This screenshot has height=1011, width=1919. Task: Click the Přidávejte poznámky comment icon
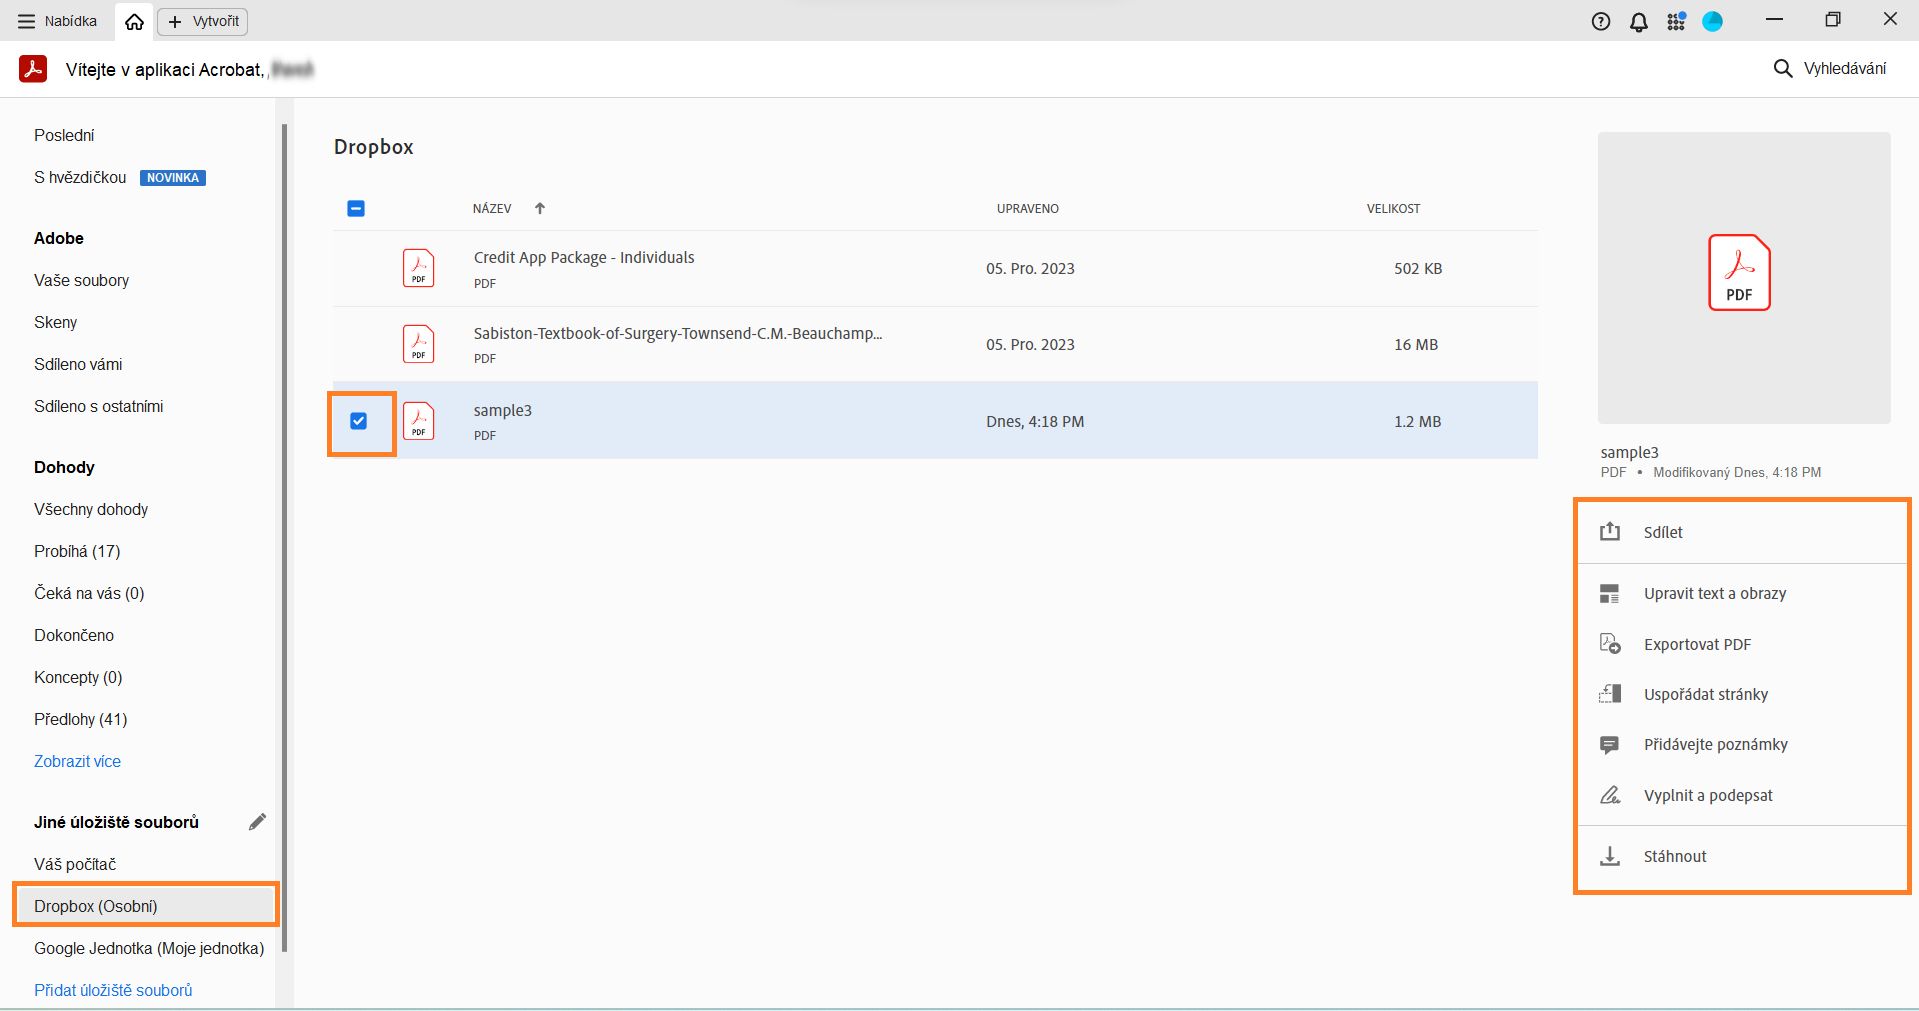pyautogui.click(x=1610, y=745)
